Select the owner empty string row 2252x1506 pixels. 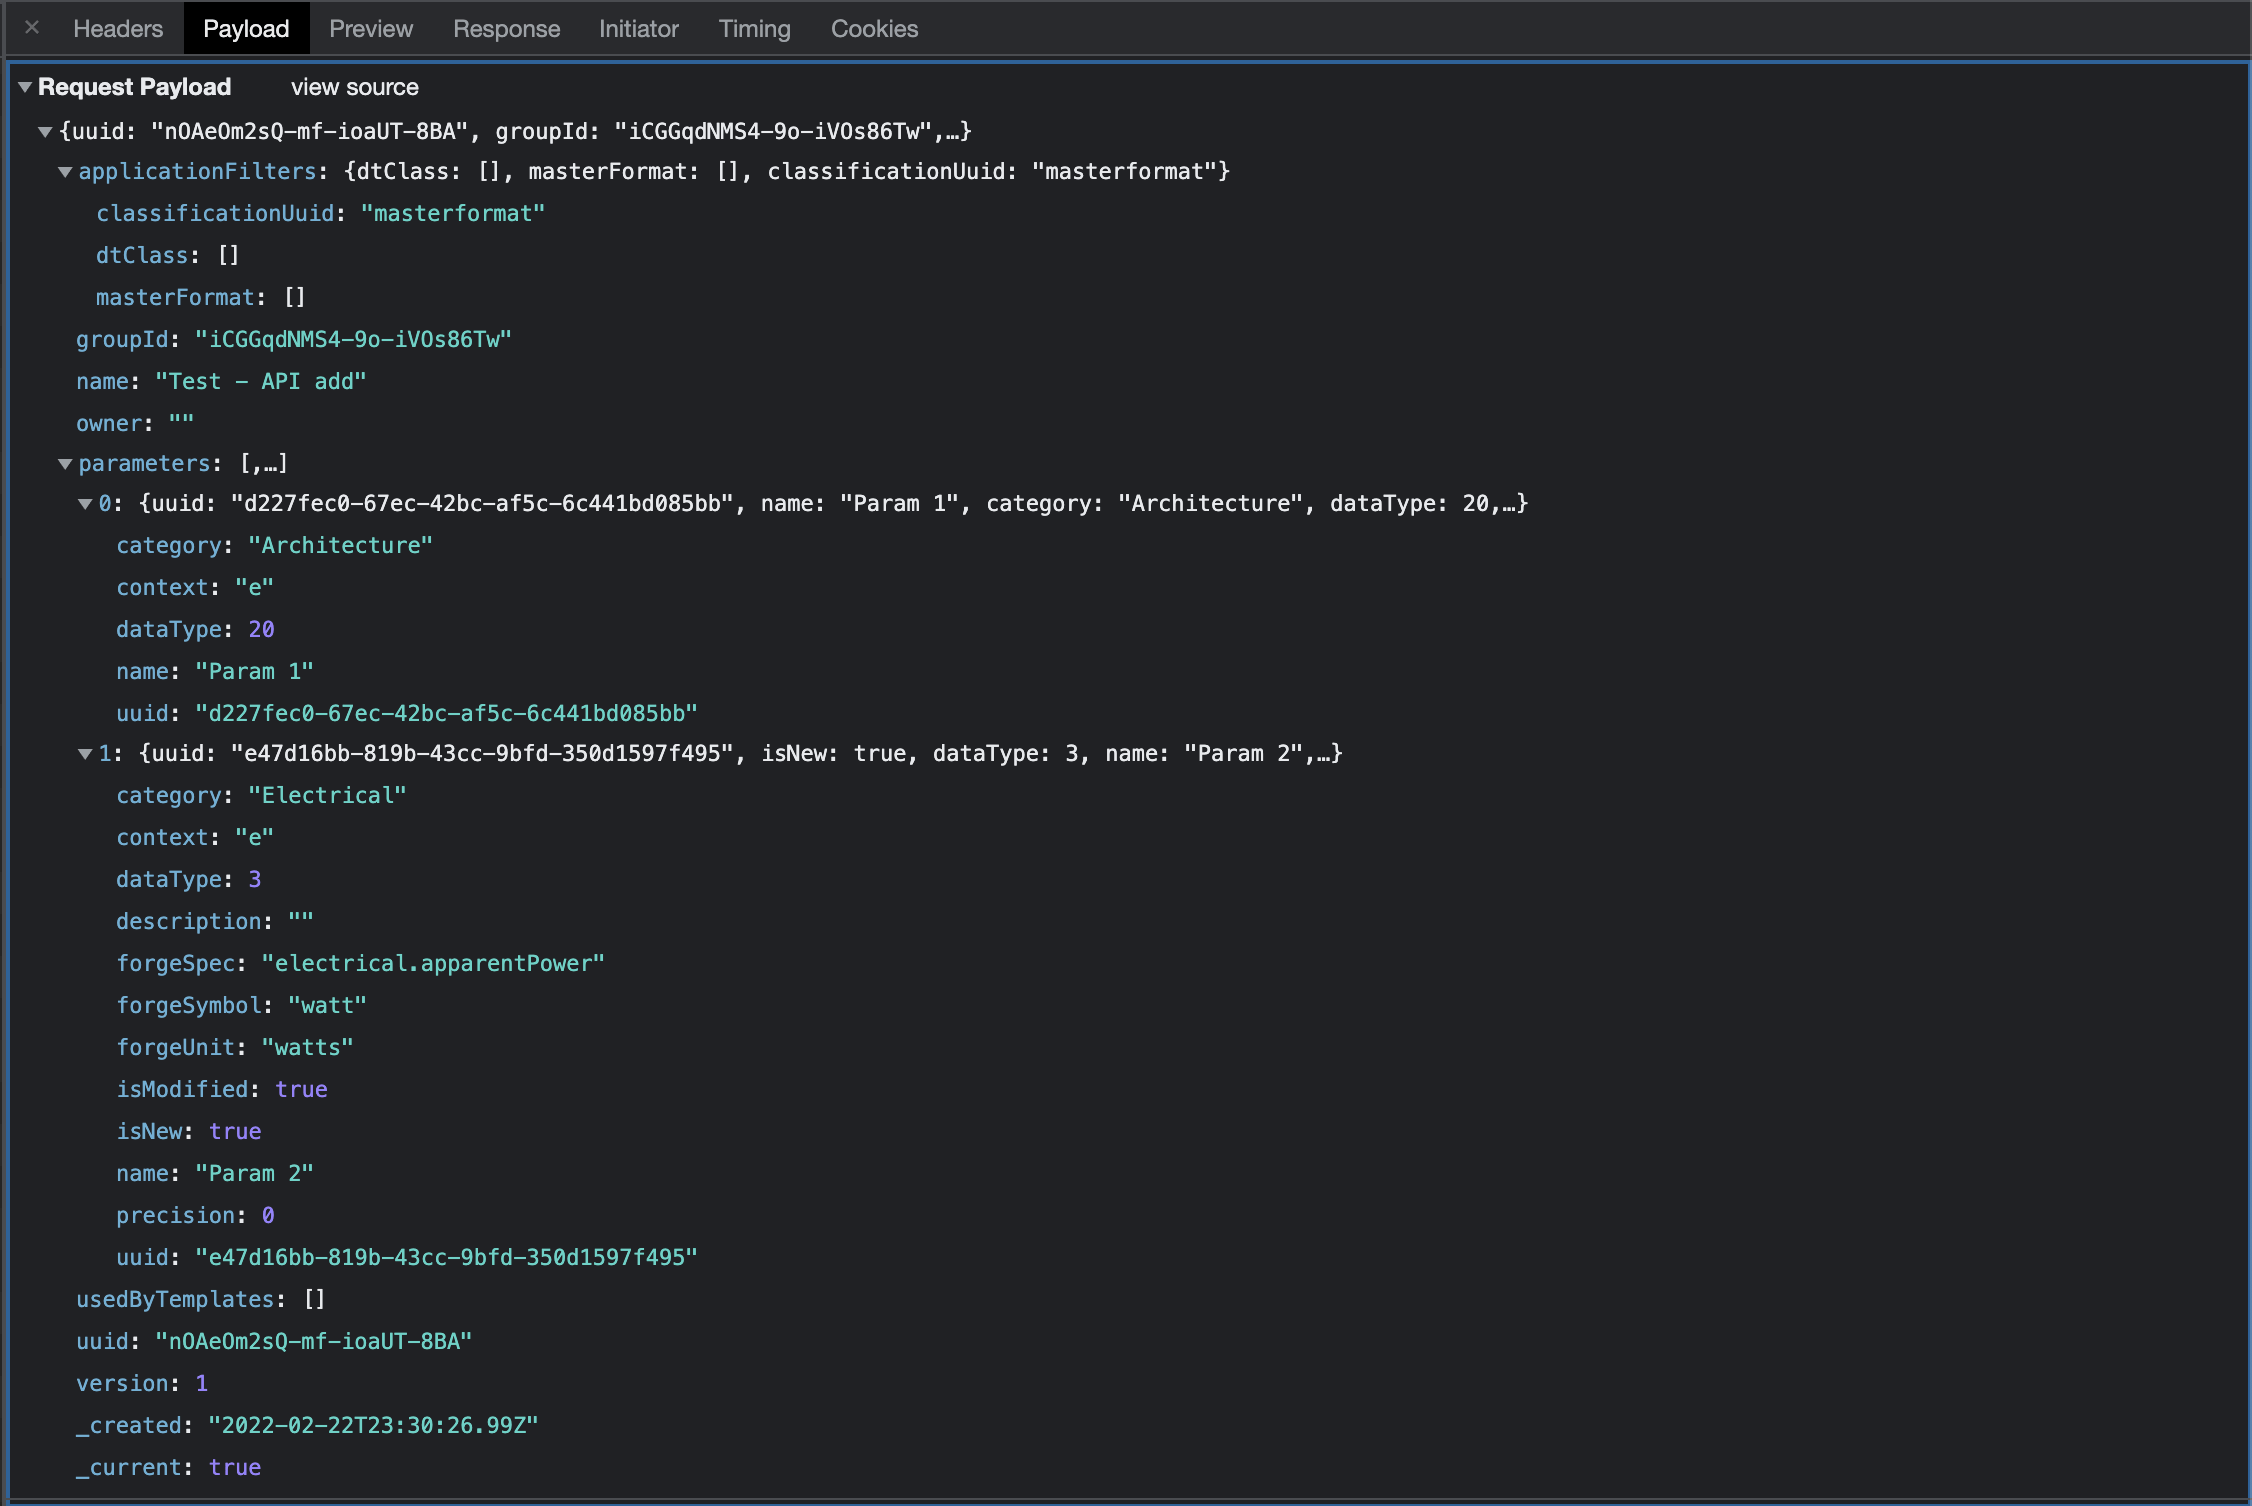click(135, 424)
